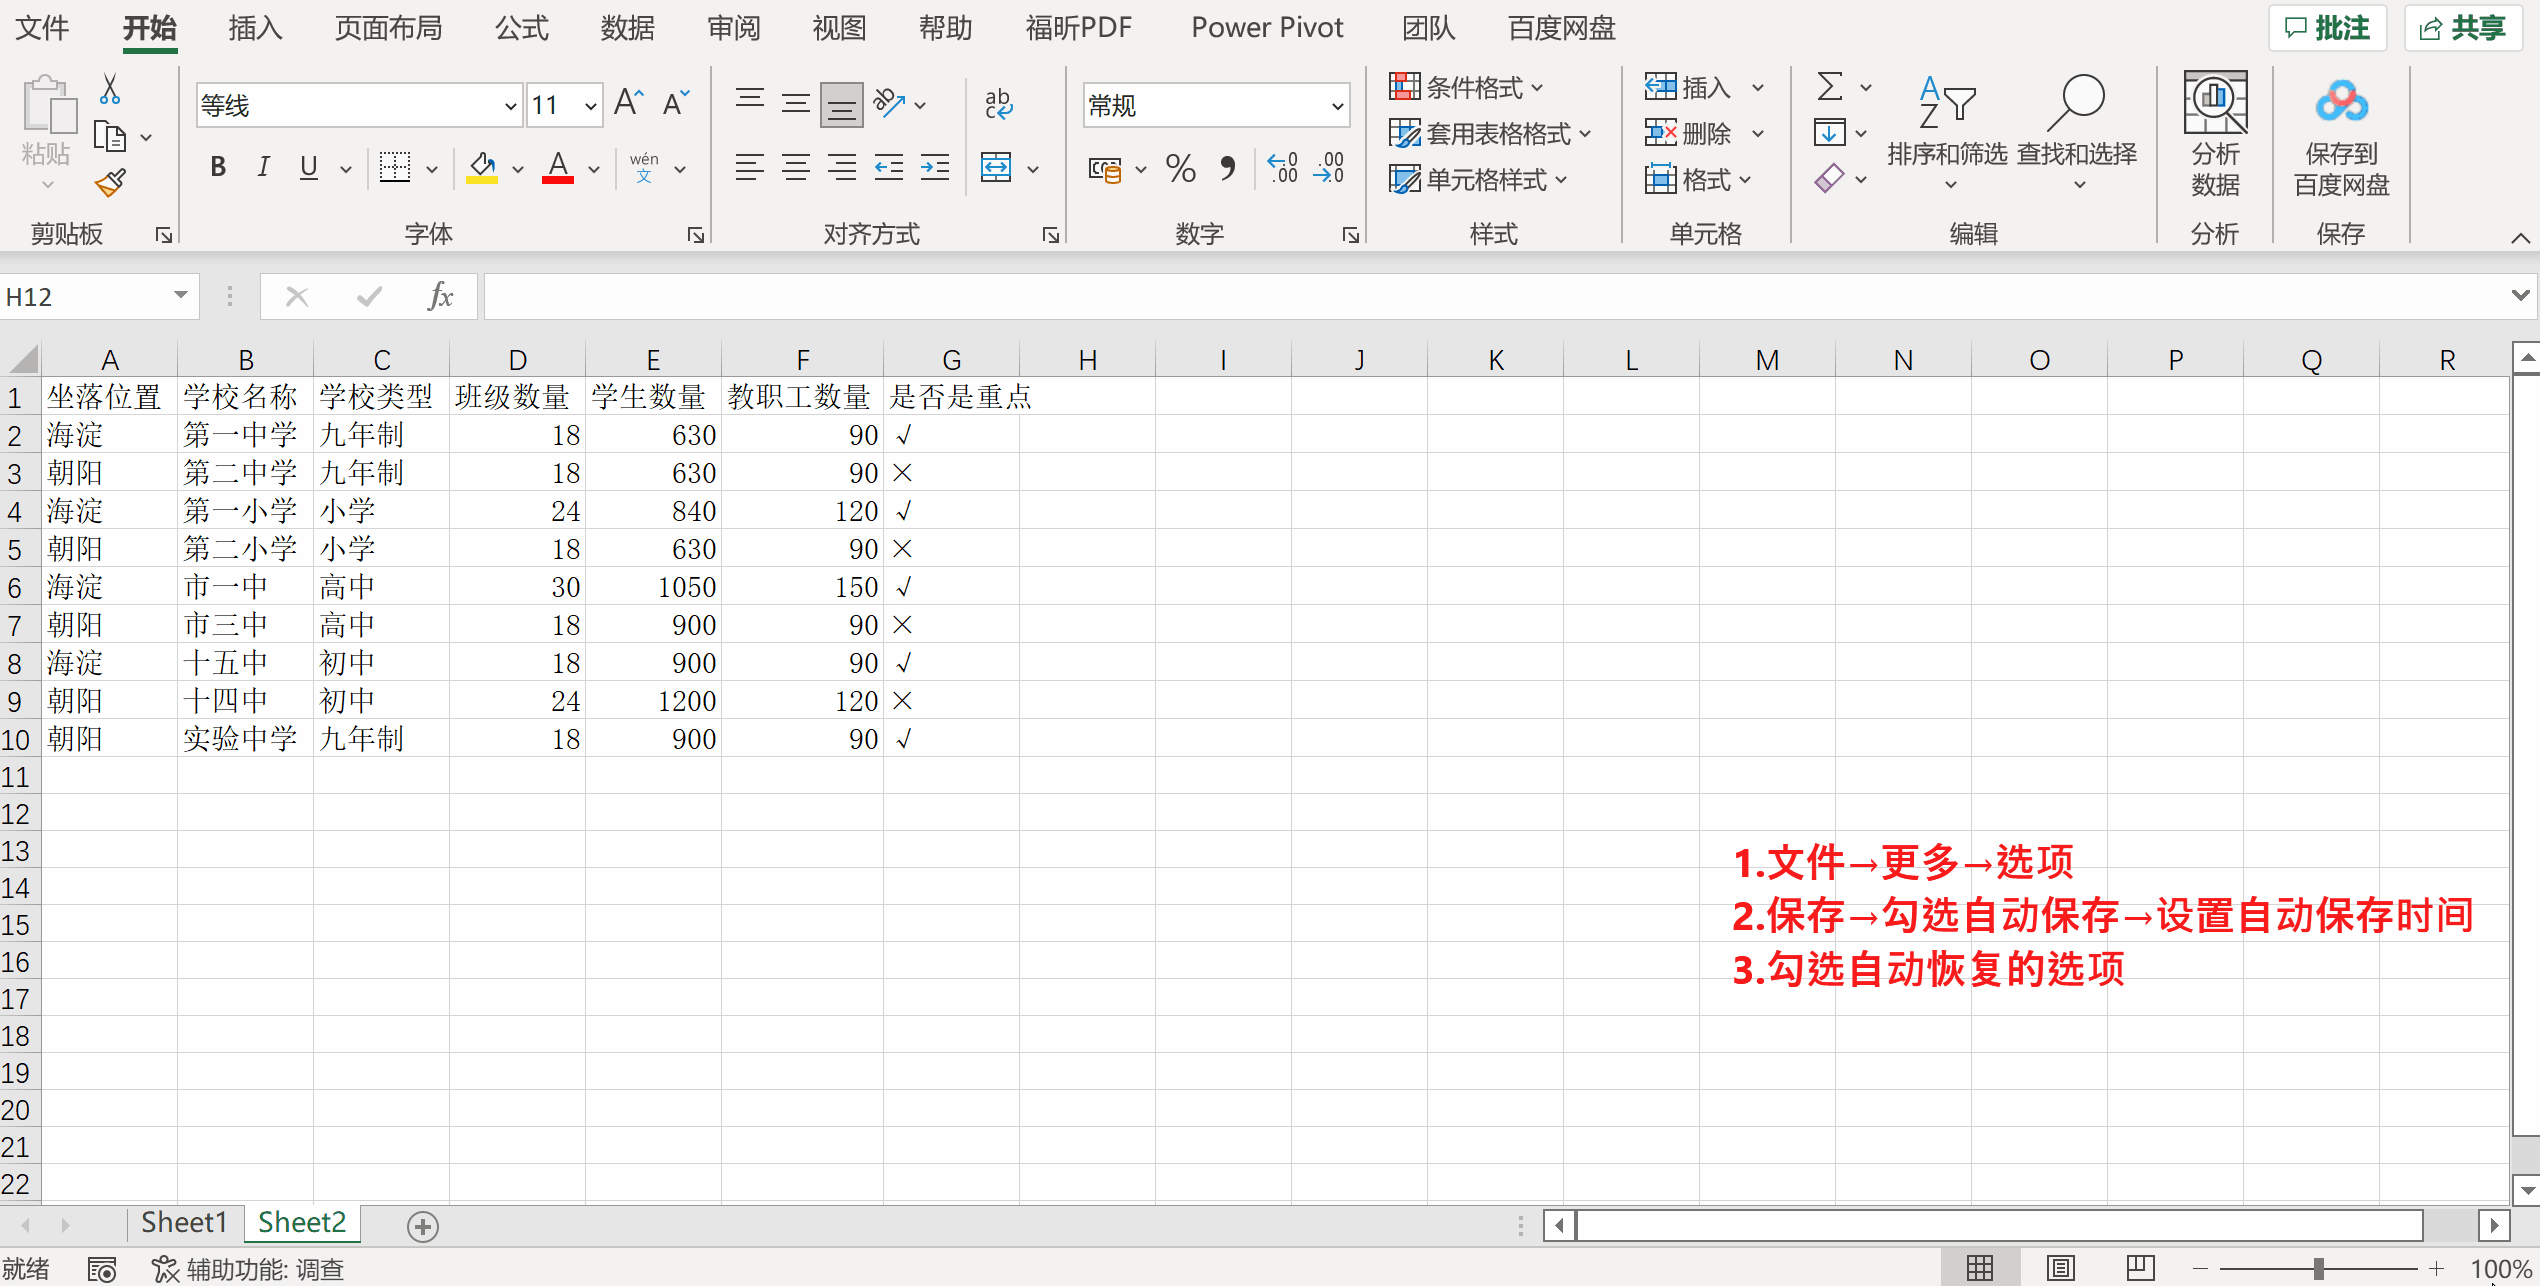
Task: Open Conditional Formatting dropdown
Action: 1466,88
